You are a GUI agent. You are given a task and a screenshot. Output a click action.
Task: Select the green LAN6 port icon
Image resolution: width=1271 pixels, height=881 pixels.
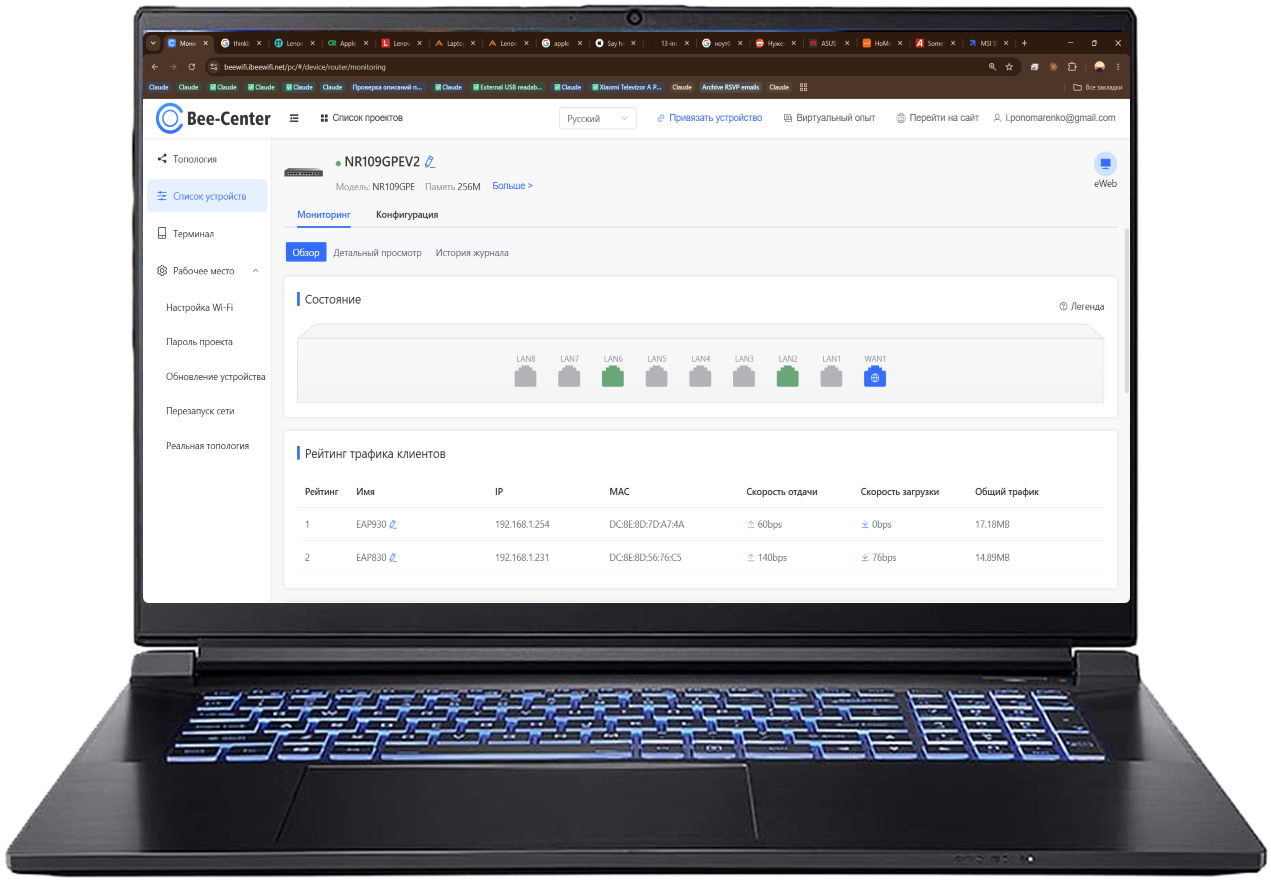(x=613, y=377)
